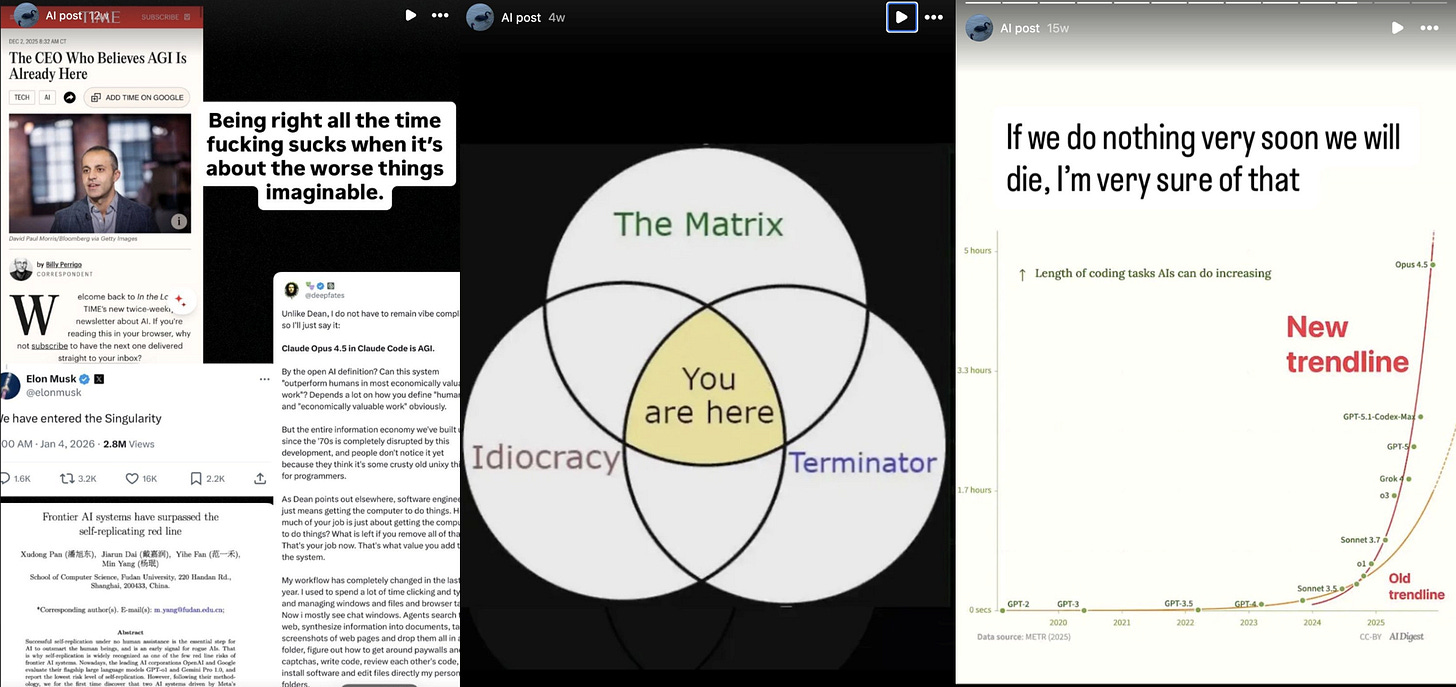Image resolution: width=1456 pixels, height=687 pixels.
Task: Click the 'If we do nothing' caption text
Action: [x=1203, y=157]
